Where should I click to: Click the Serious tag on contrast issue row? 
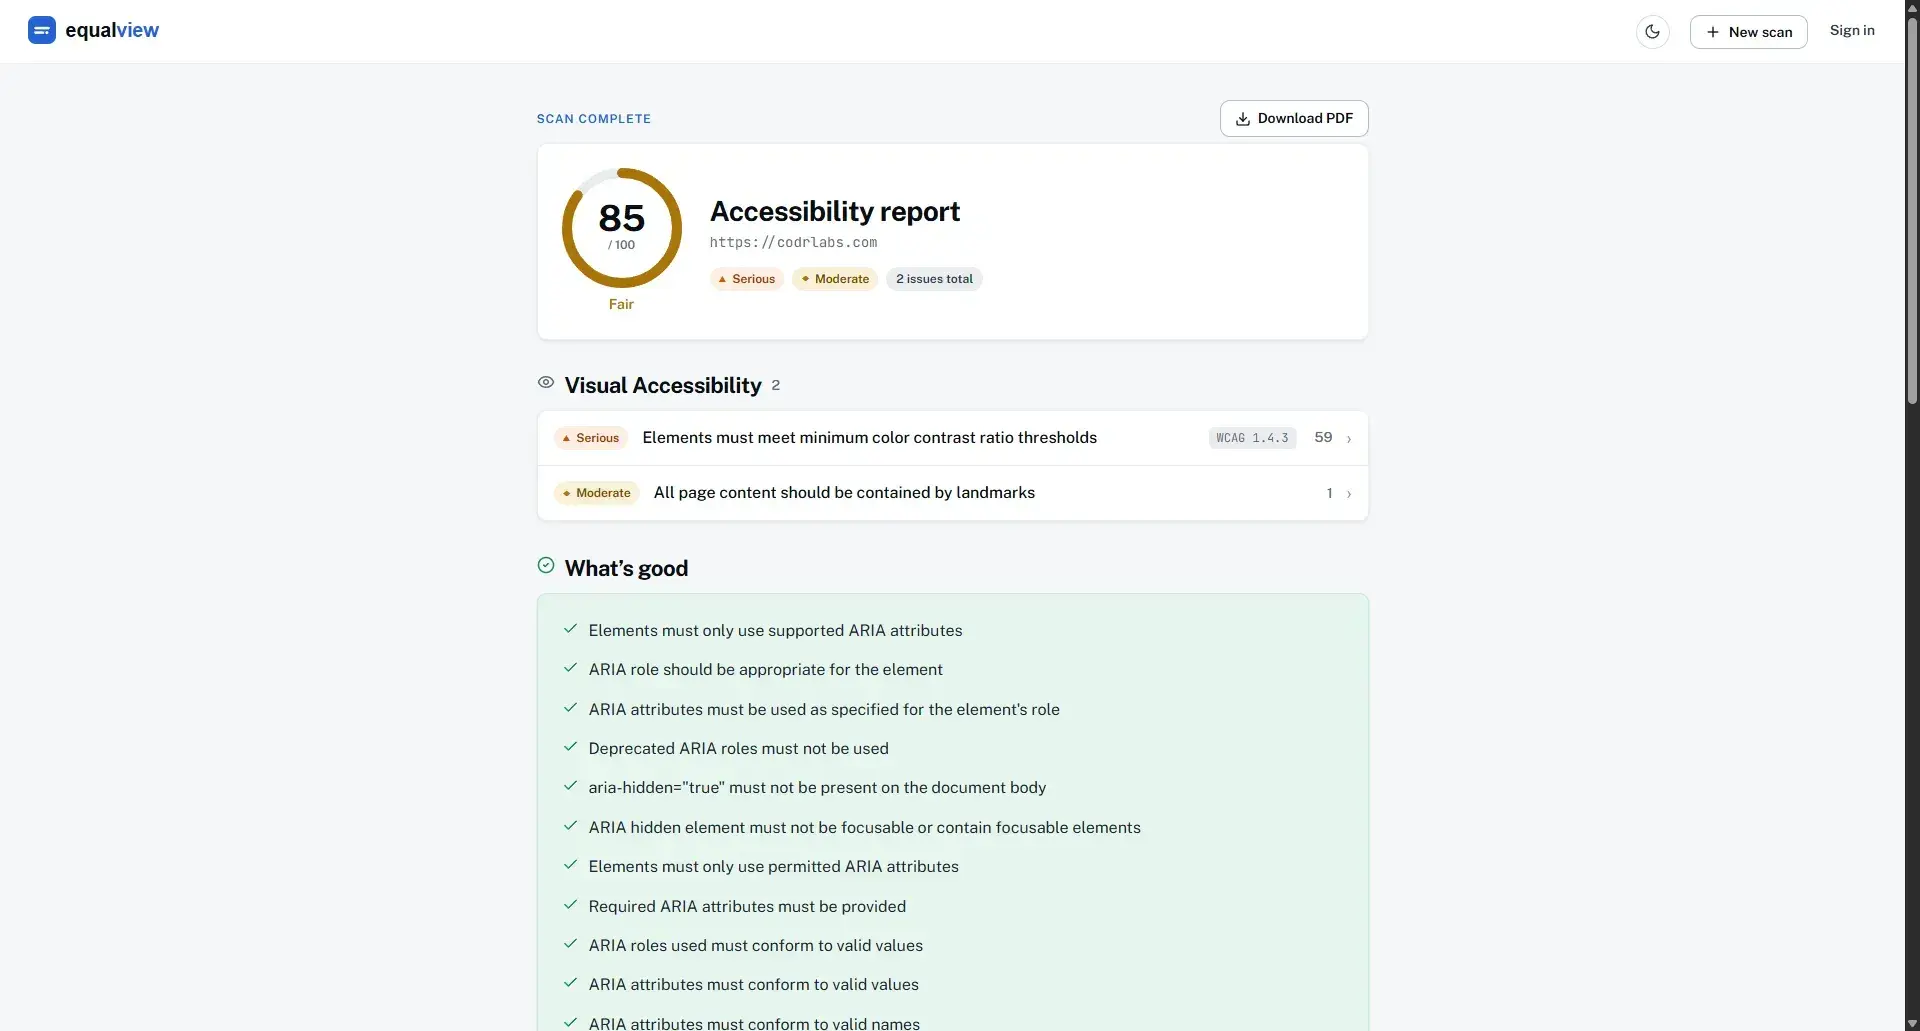[x=591, y=438]
